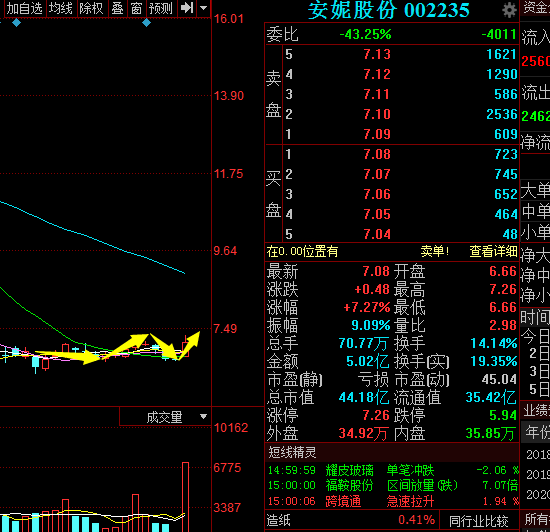Open the 同行业比较 industry comparison
550x532 pixels.
[x=479, y=521]
